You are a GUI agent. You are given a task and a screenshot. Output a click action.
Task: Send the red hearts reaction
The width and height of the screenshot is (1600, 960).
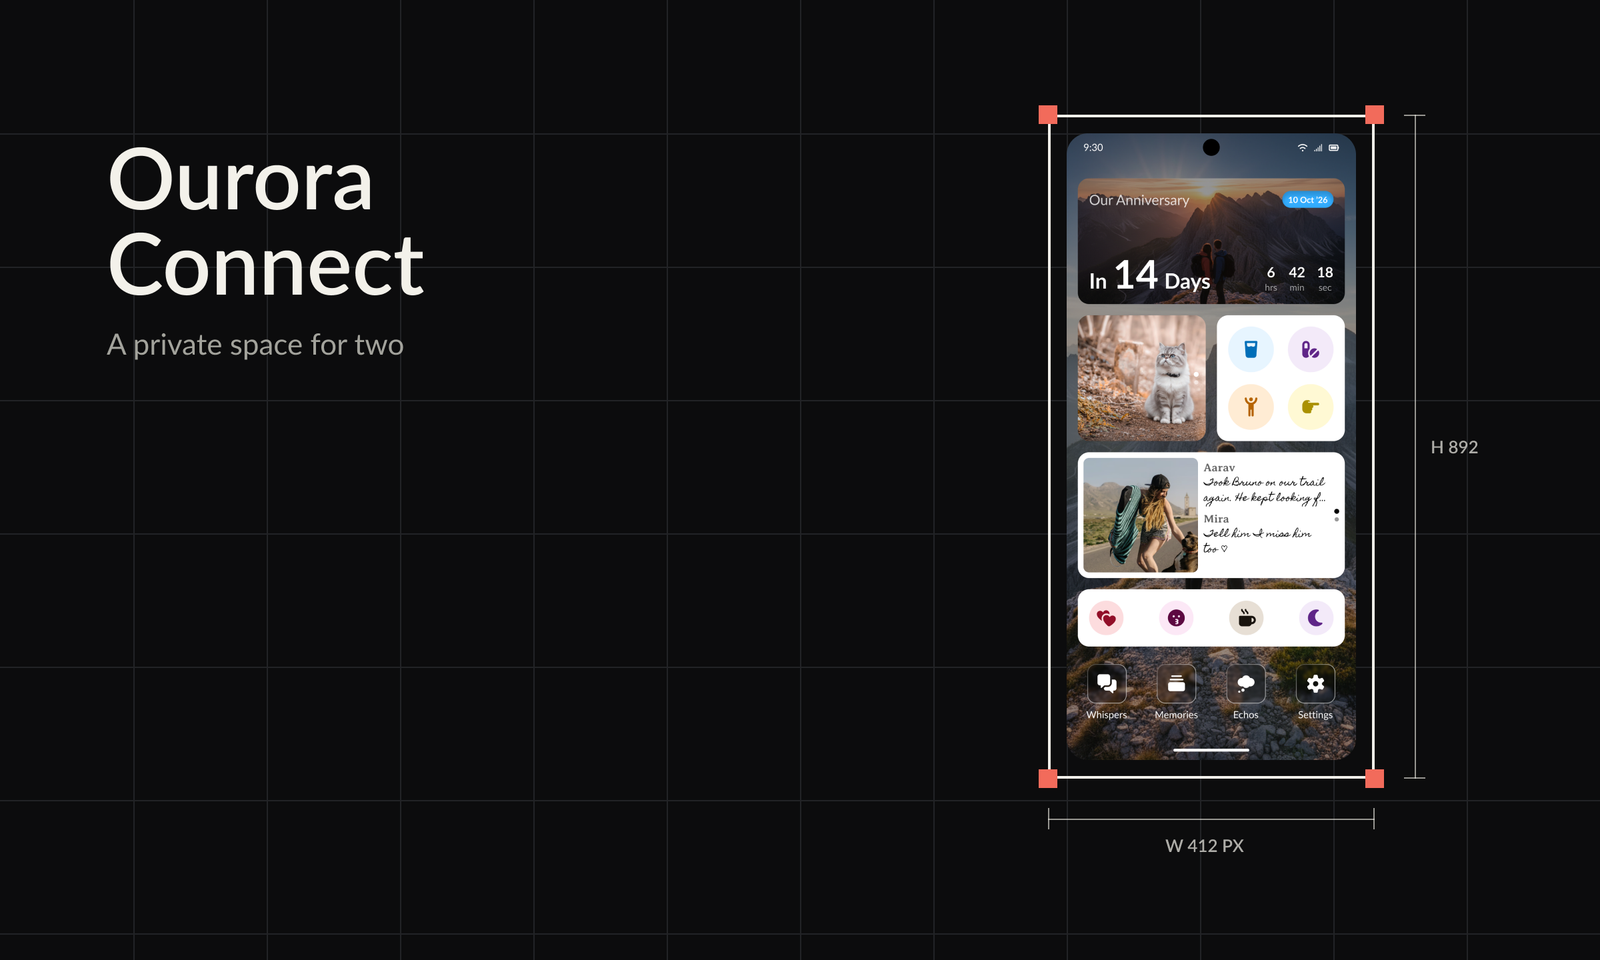[x=1107, y=618]
